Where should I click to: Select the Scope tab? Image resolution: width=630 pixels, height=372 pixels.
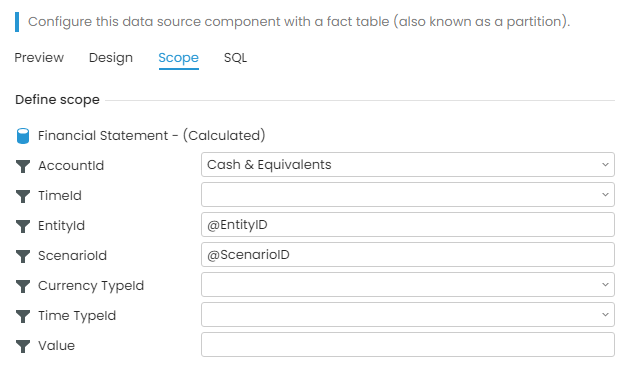point(178,58)
